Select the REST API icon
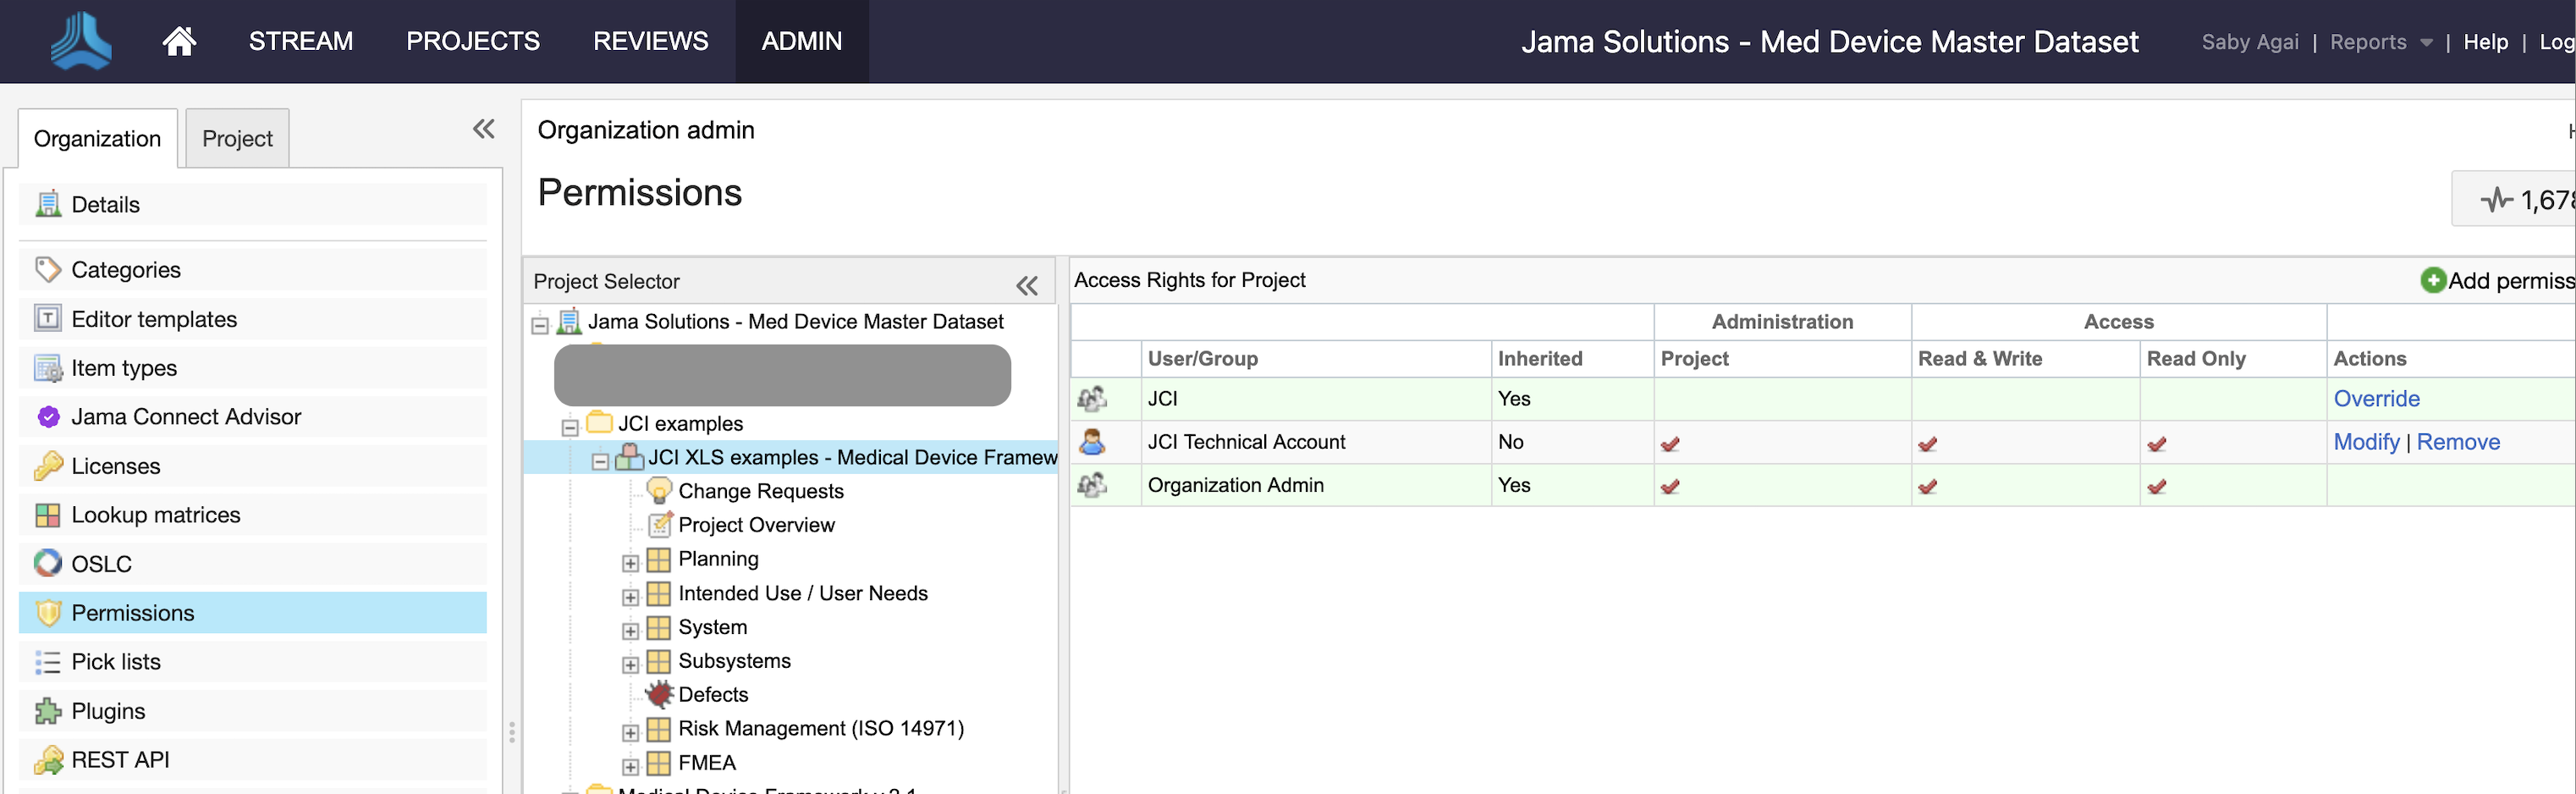2576x794 pixels. tap(48, 759)
